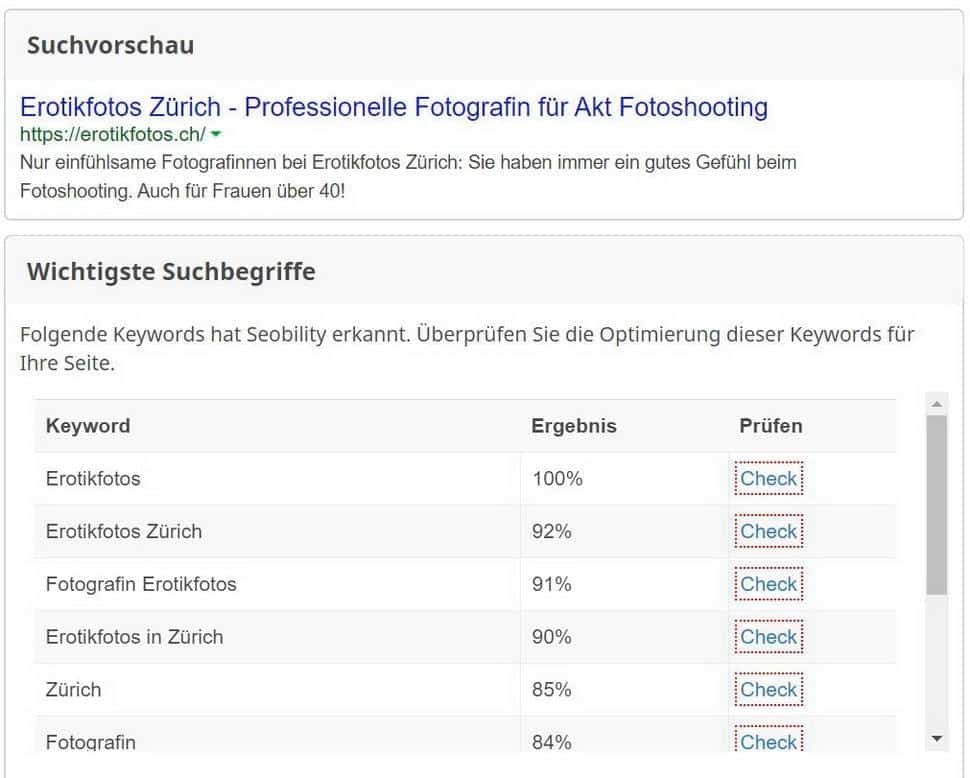Click Check for Fotografin Erotikfotos keyword
The height and width of the screenshot is (778, 970).
coord(768,584)
